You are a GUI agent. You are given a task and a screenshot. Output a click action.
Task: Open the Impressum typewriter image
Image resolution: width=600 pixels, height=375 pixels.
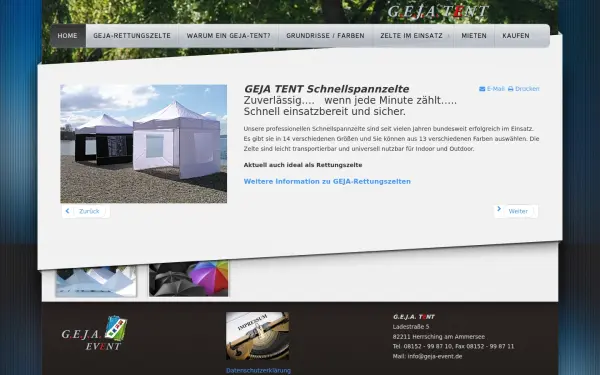click(x=258, y=336)
